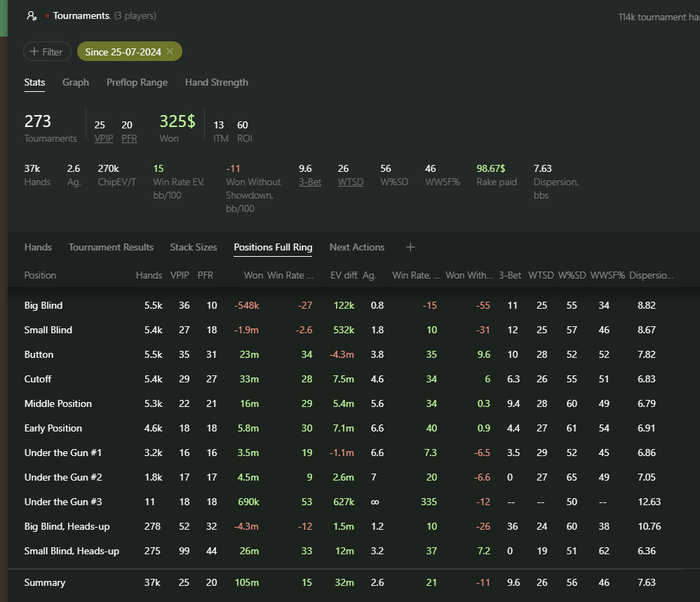
Task: Click the 270k ChipEV/T stat
Action: [x=108, y=168]
